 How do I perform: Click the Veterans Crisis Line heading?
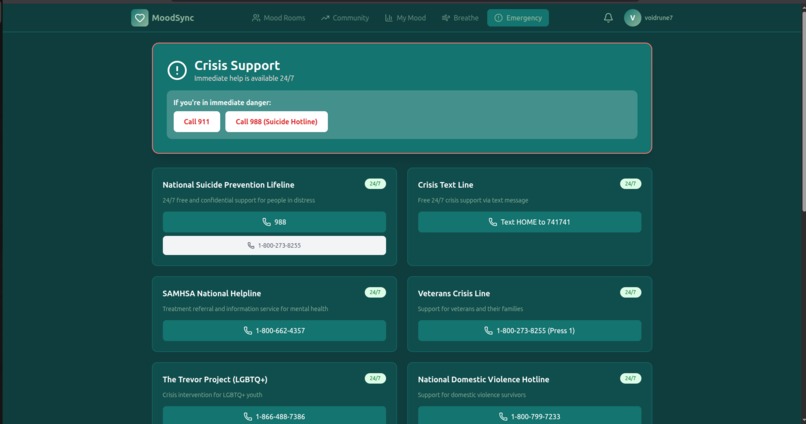pyautogui.click(x=454, y=293)
